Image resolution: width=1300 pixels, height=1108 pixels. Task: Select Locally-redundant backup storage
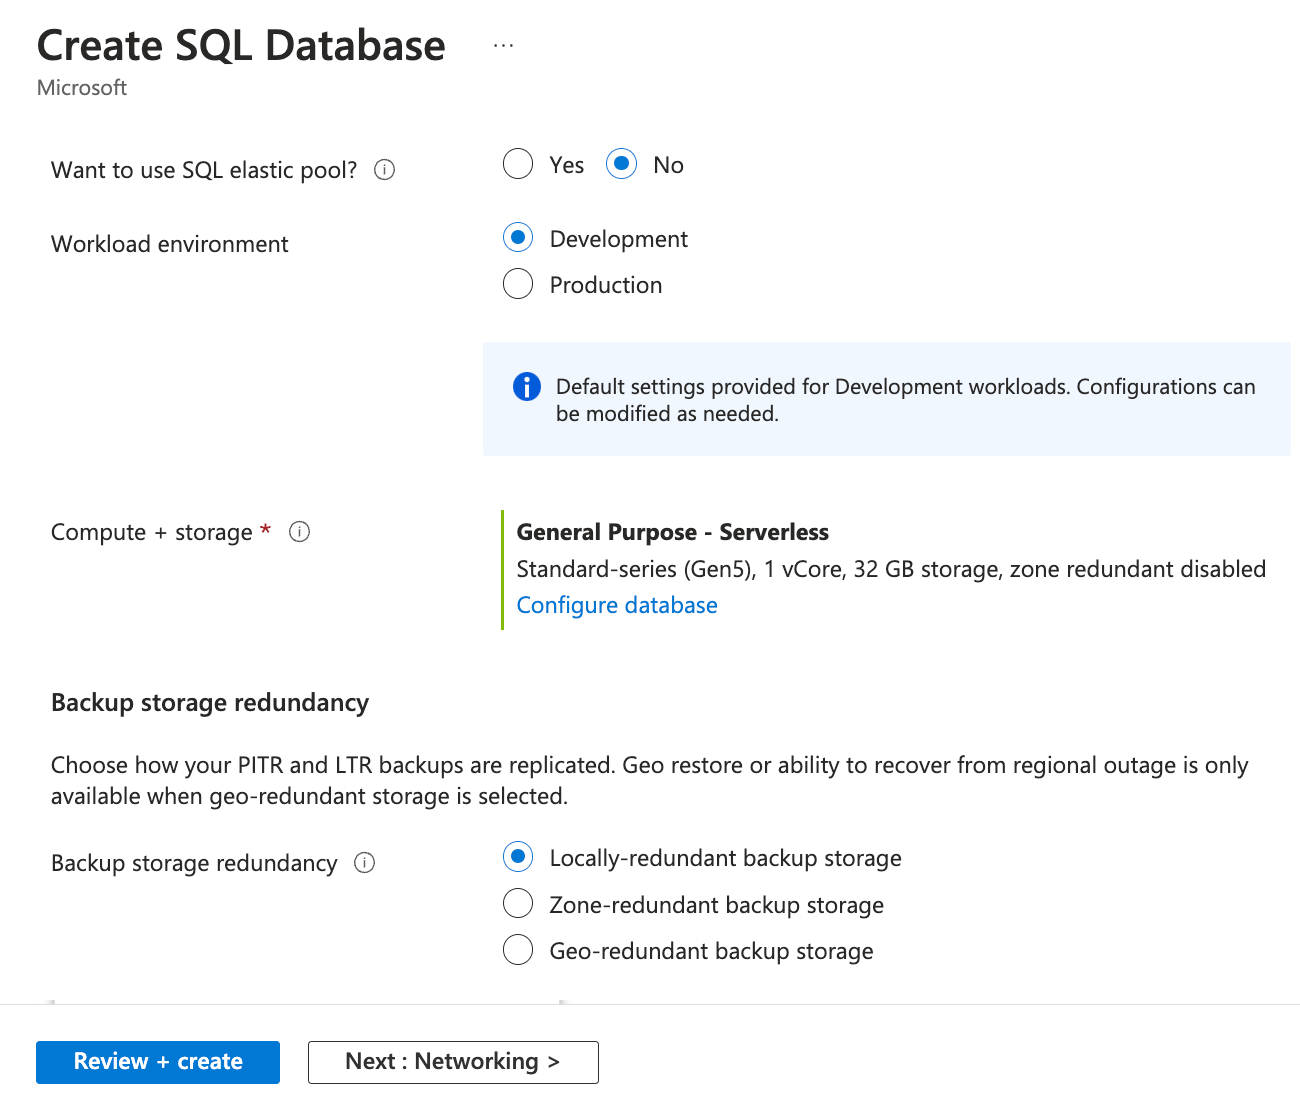518,857
